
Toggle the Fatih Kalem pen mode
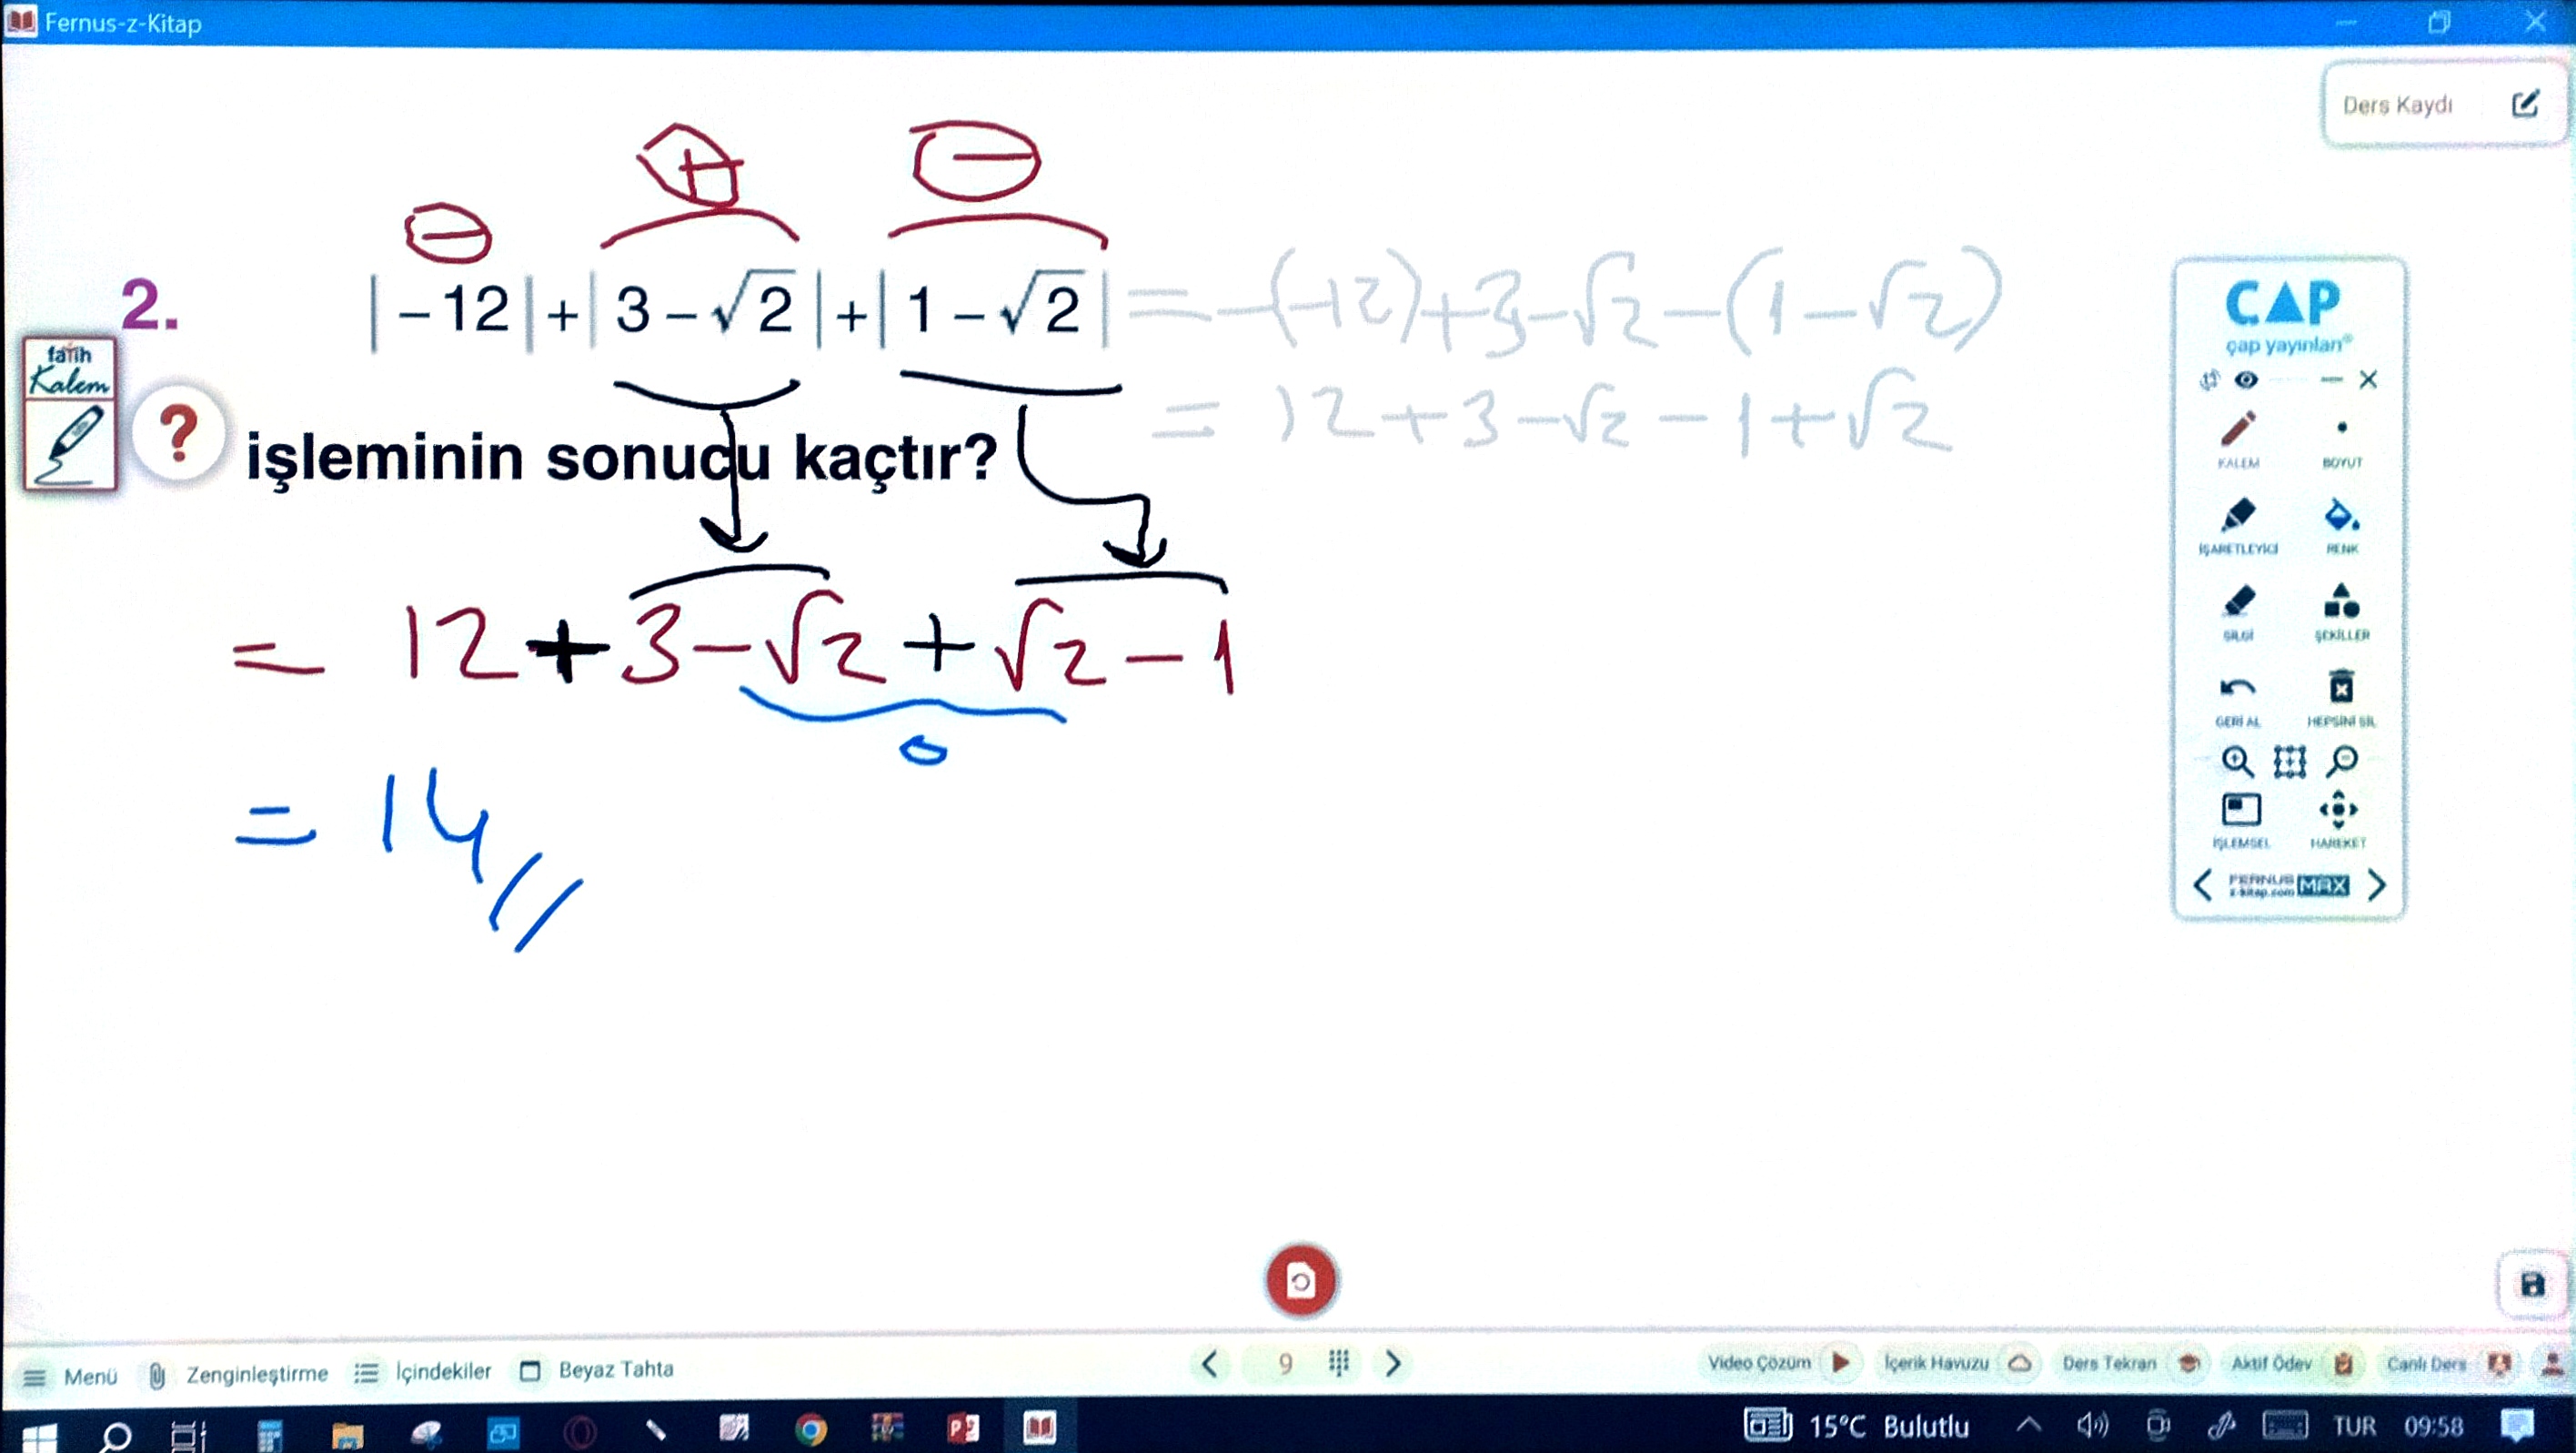click(69, 413)
